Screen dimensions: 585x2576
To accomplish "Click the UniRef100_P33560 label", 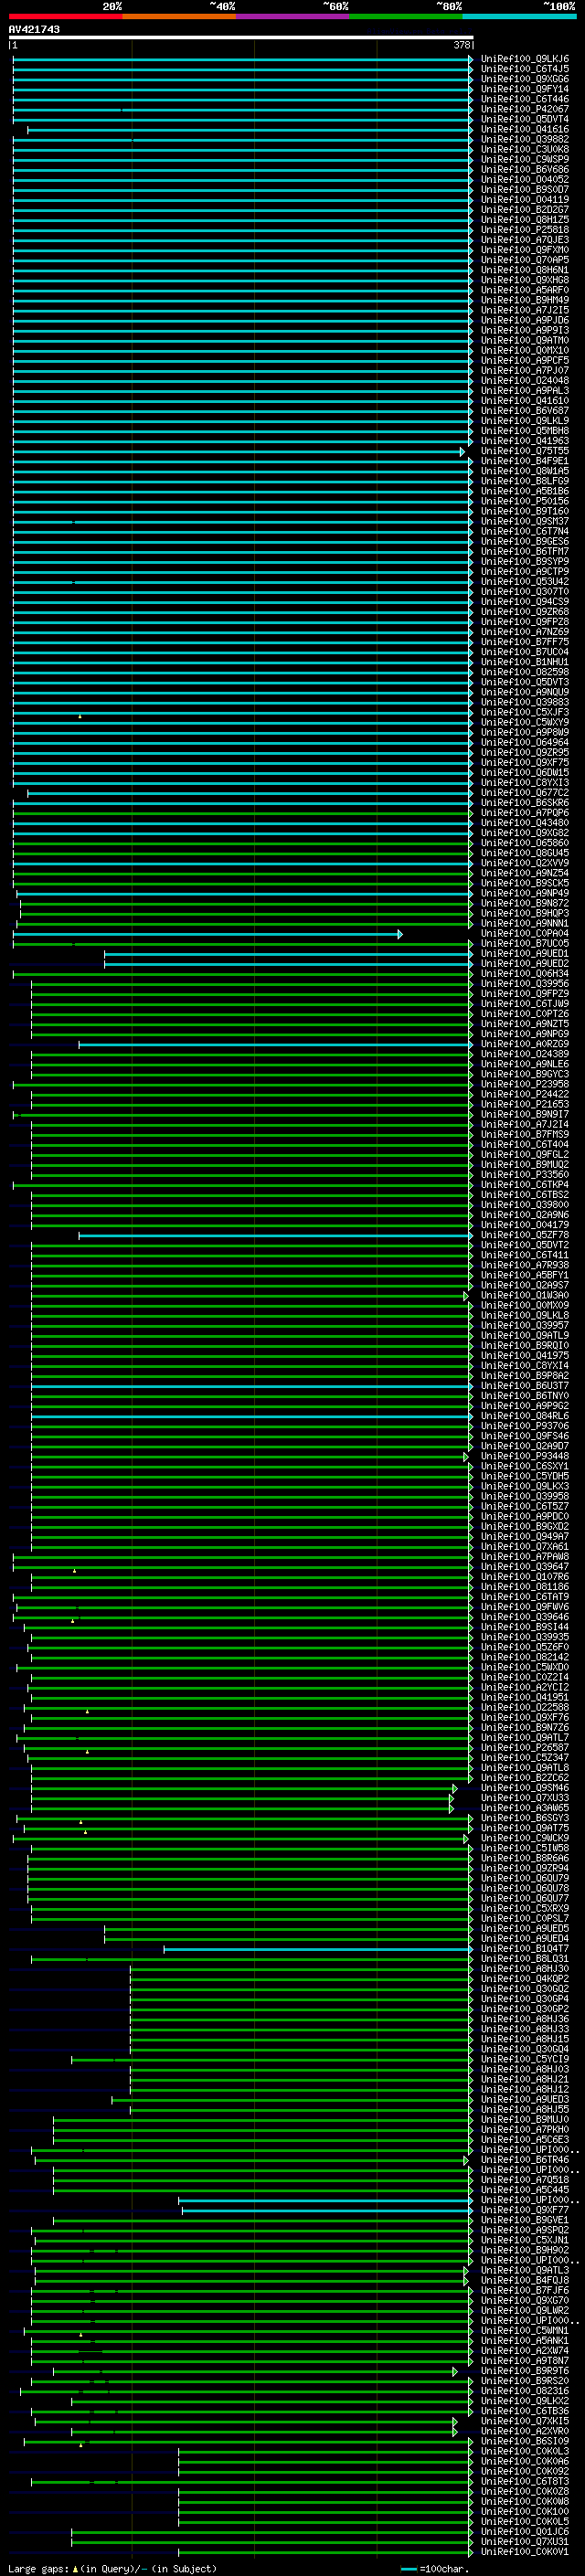I will coord(525,1174).
